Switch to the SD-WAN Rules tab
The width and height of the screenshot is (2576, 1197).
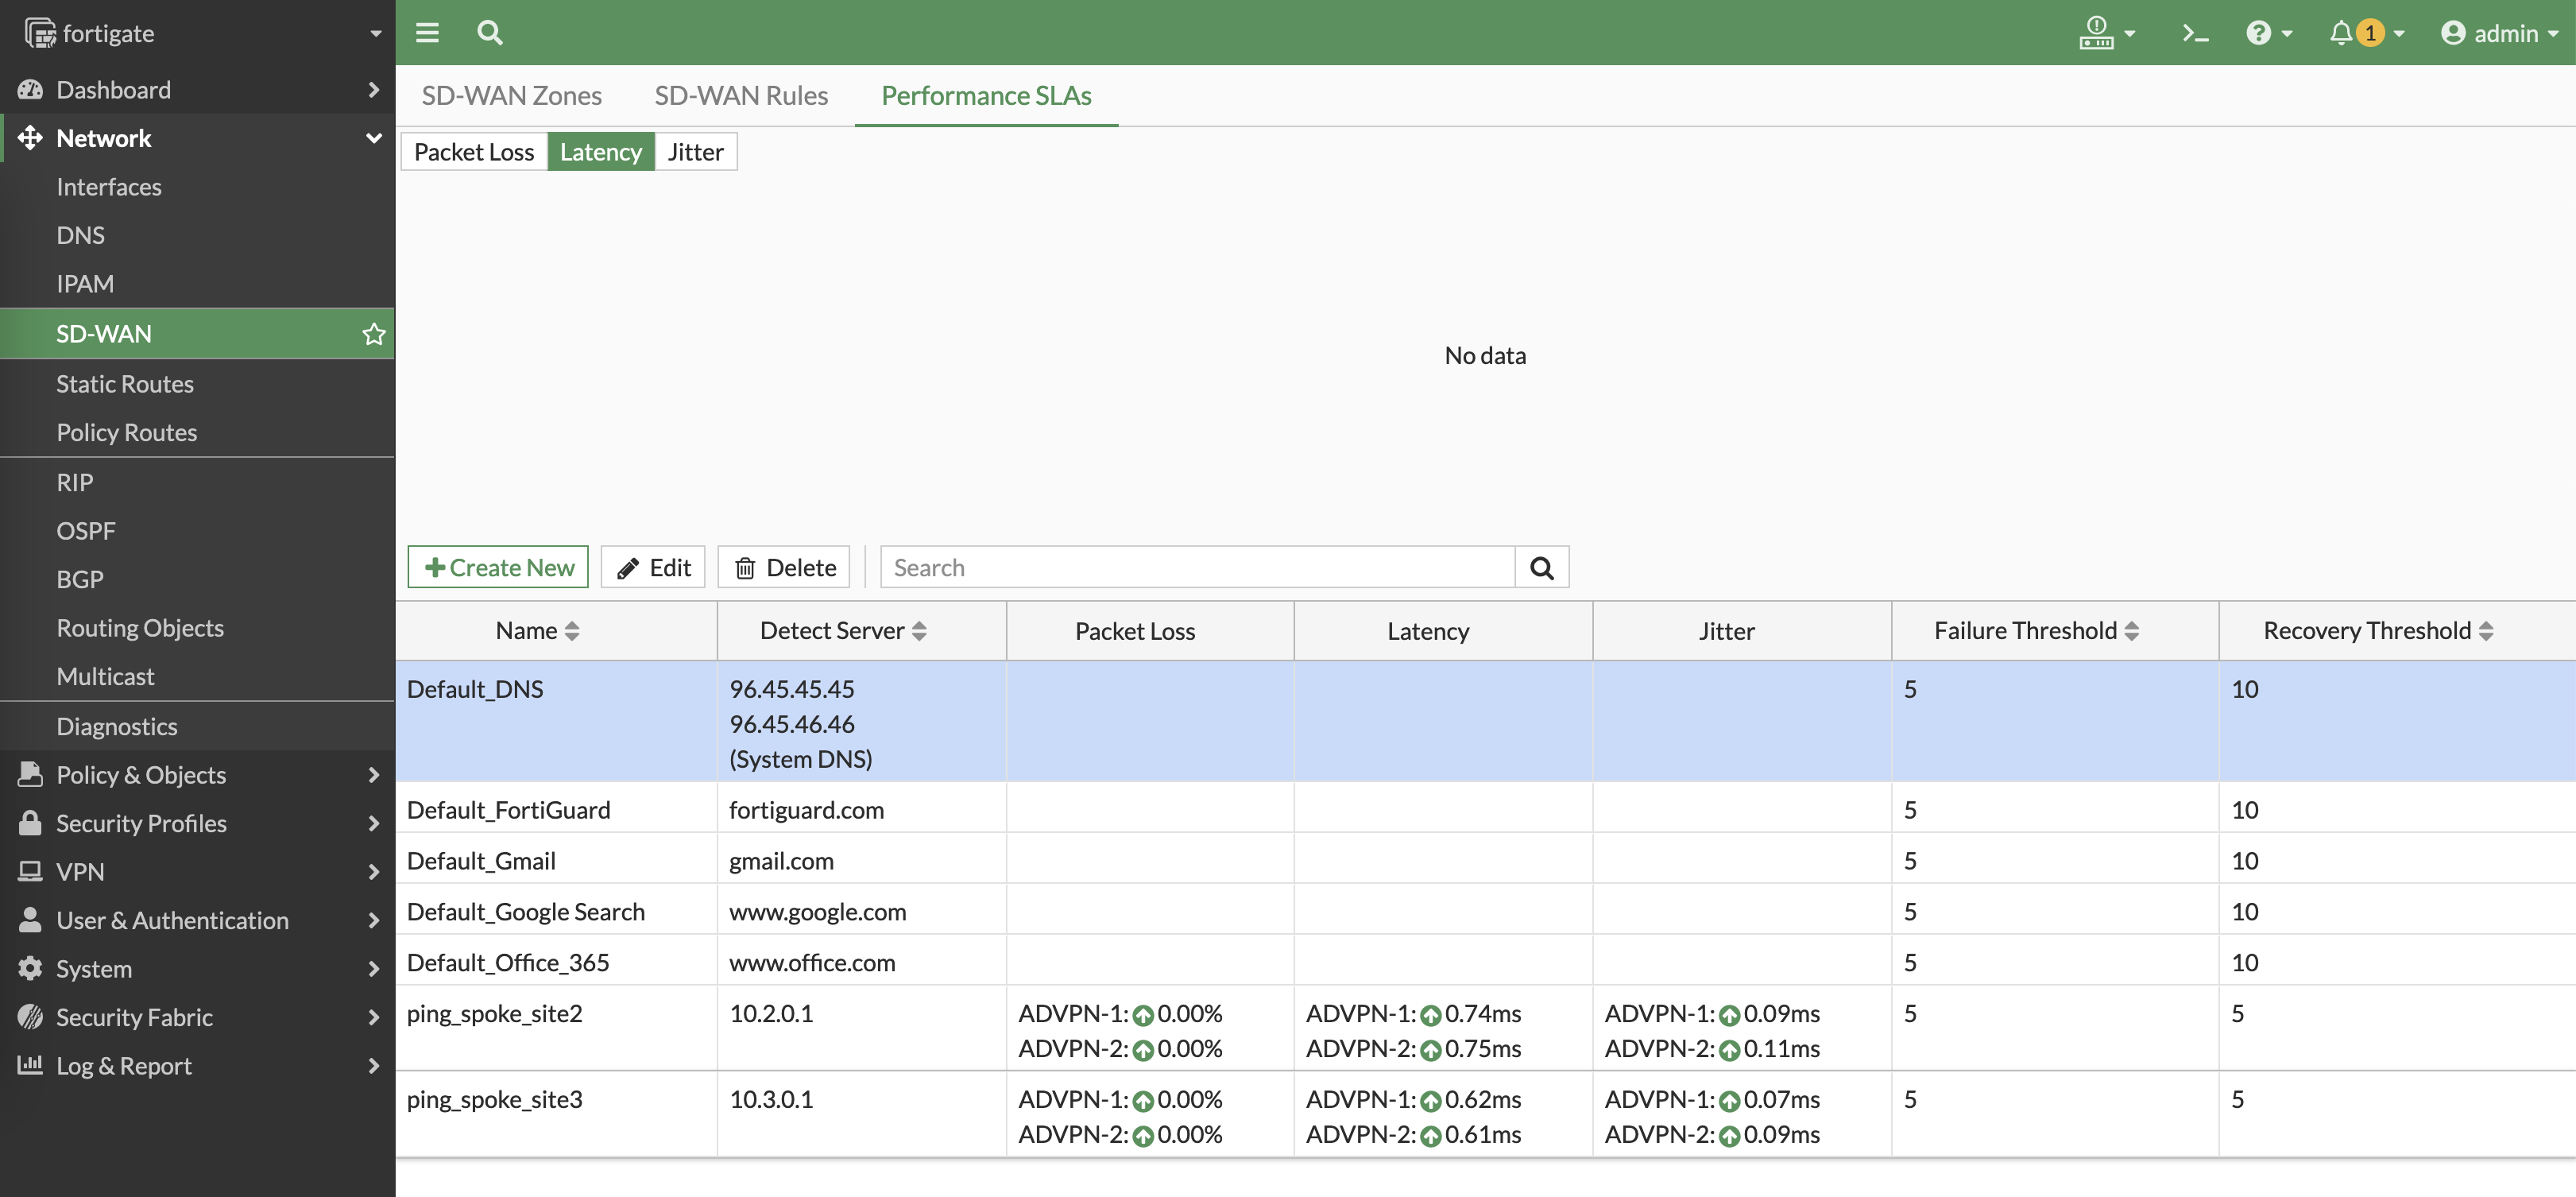[740, 96]
